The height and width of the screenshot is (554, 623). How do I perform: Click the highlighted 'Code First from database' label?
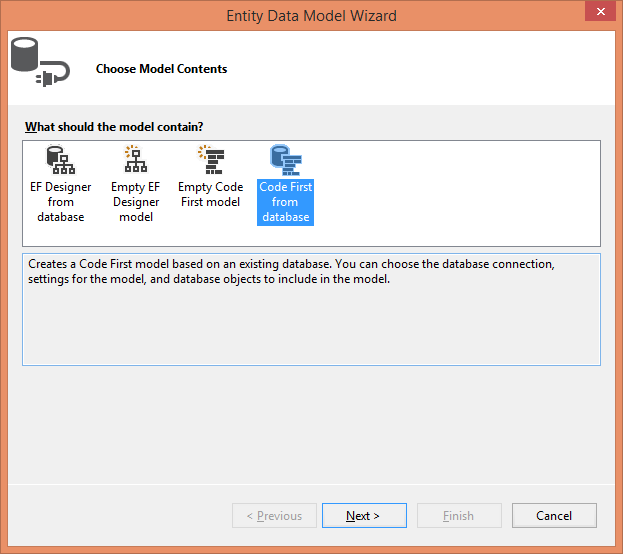(285, 202)
